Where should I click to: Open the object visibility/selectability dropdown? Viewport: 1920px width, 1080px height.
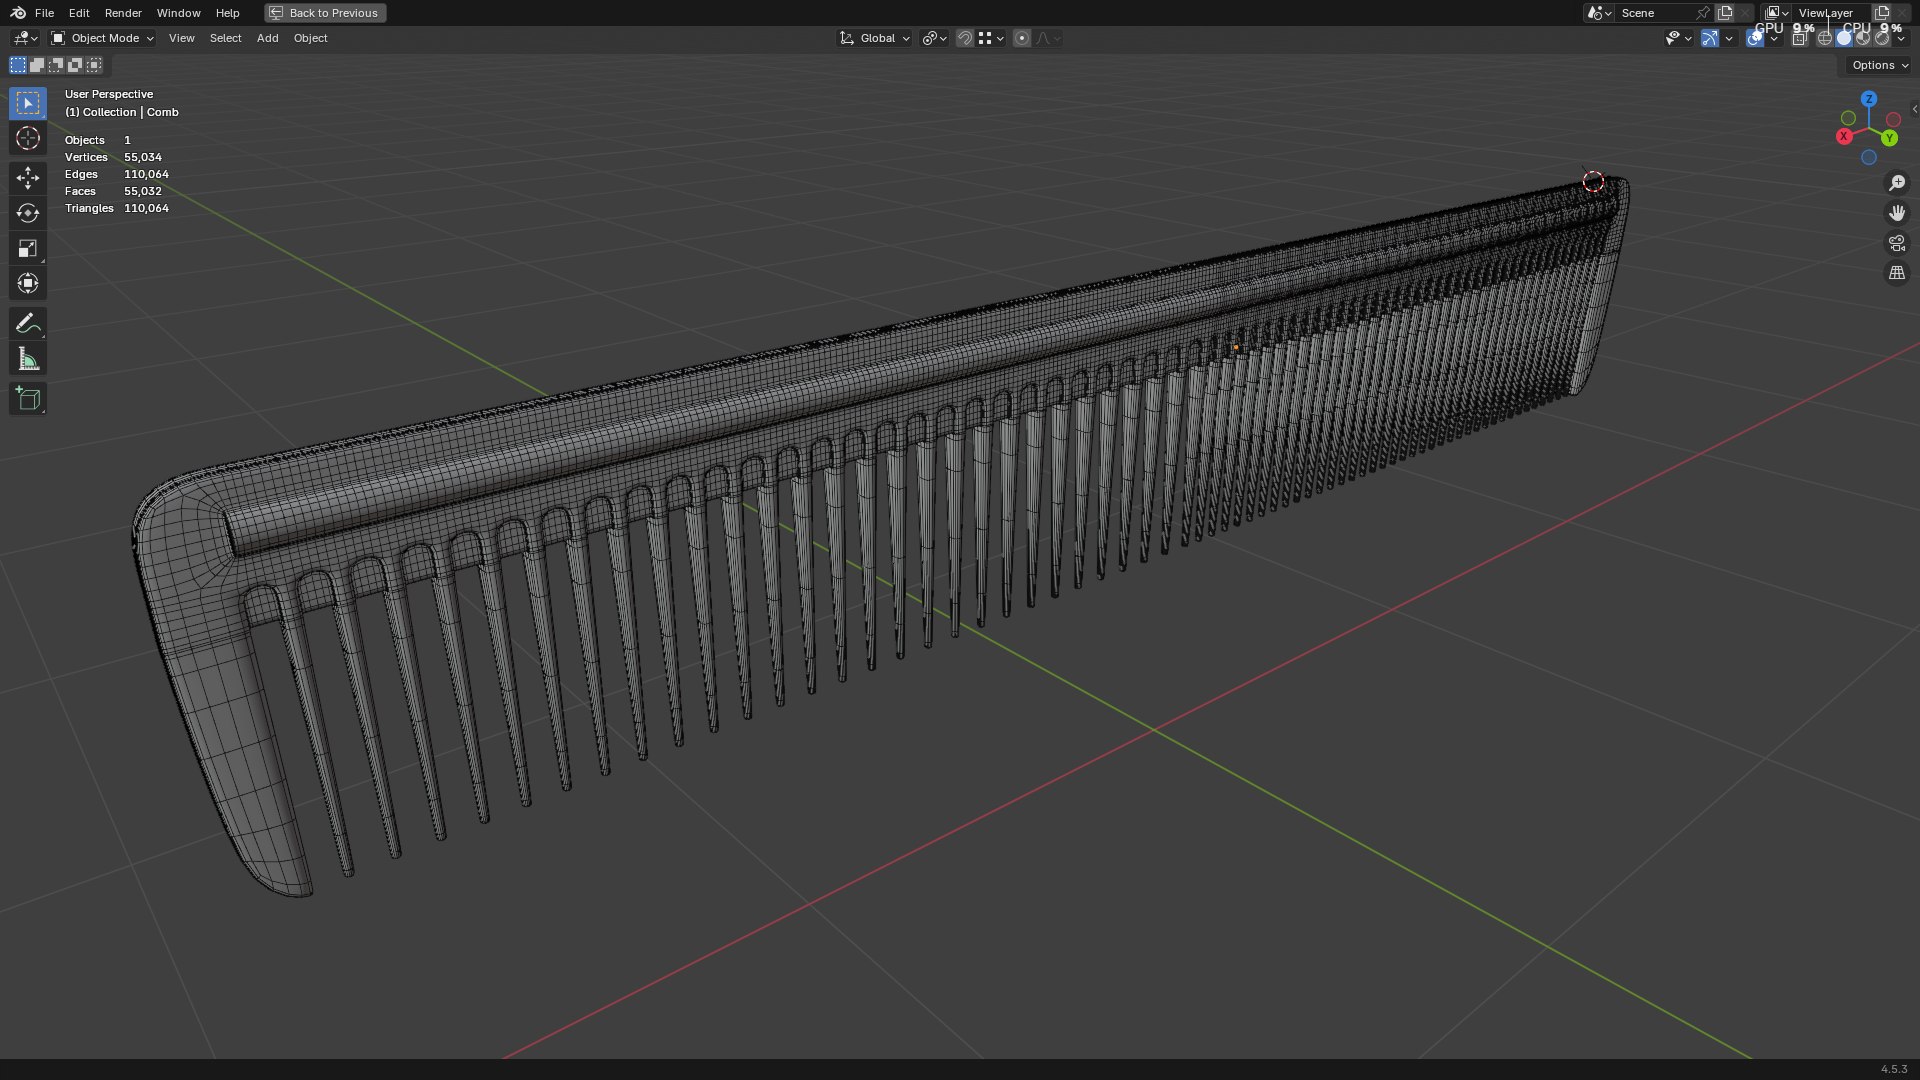[1678, 38]
